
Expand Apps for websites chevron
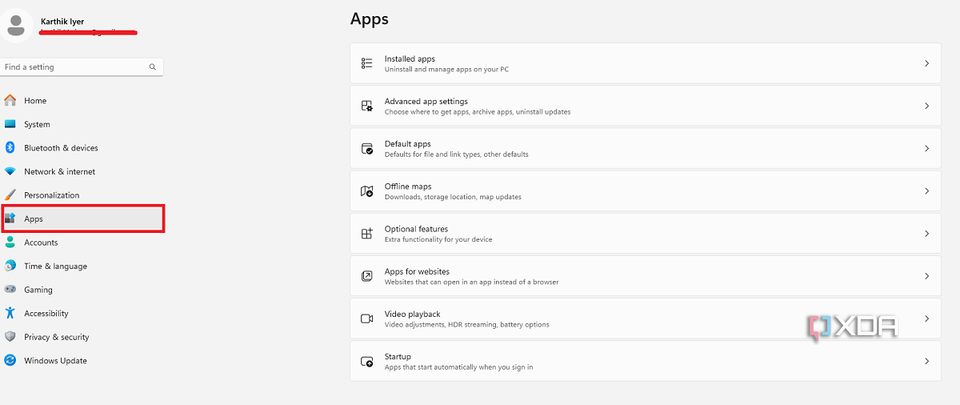coord(927,276)
